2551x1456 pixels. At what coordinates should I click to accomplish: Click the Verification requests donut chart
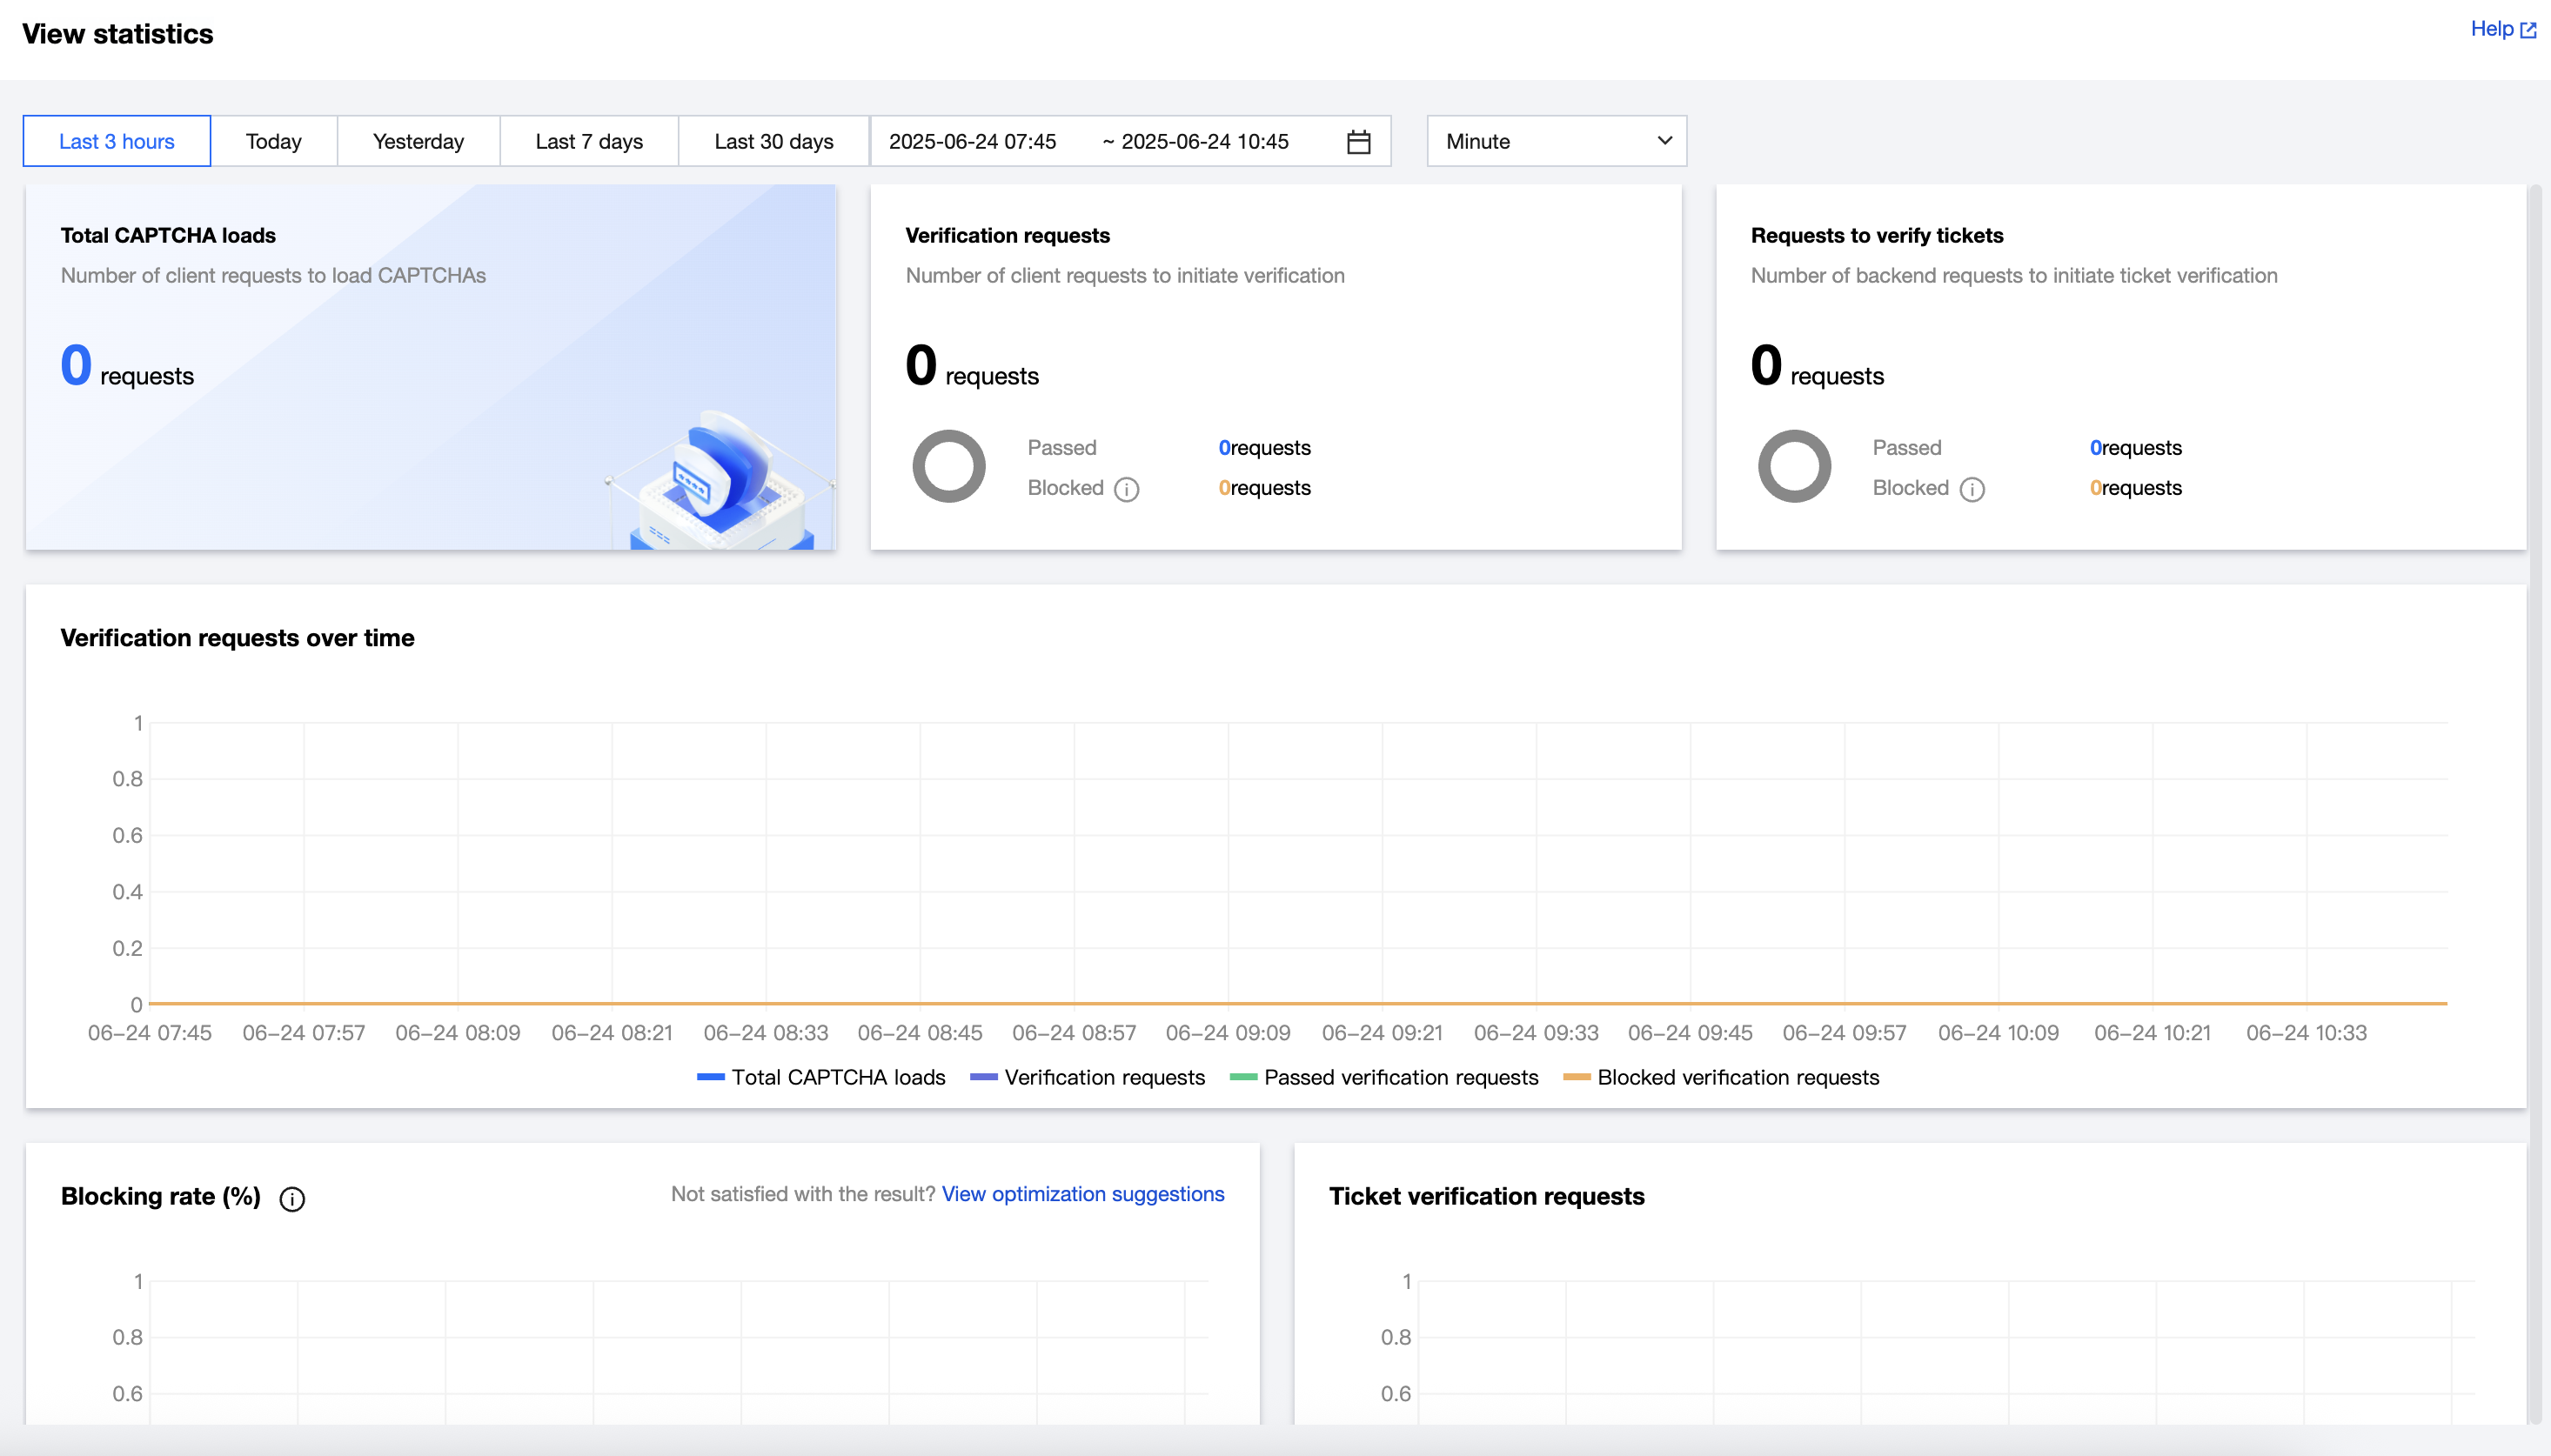click(948, 467)
